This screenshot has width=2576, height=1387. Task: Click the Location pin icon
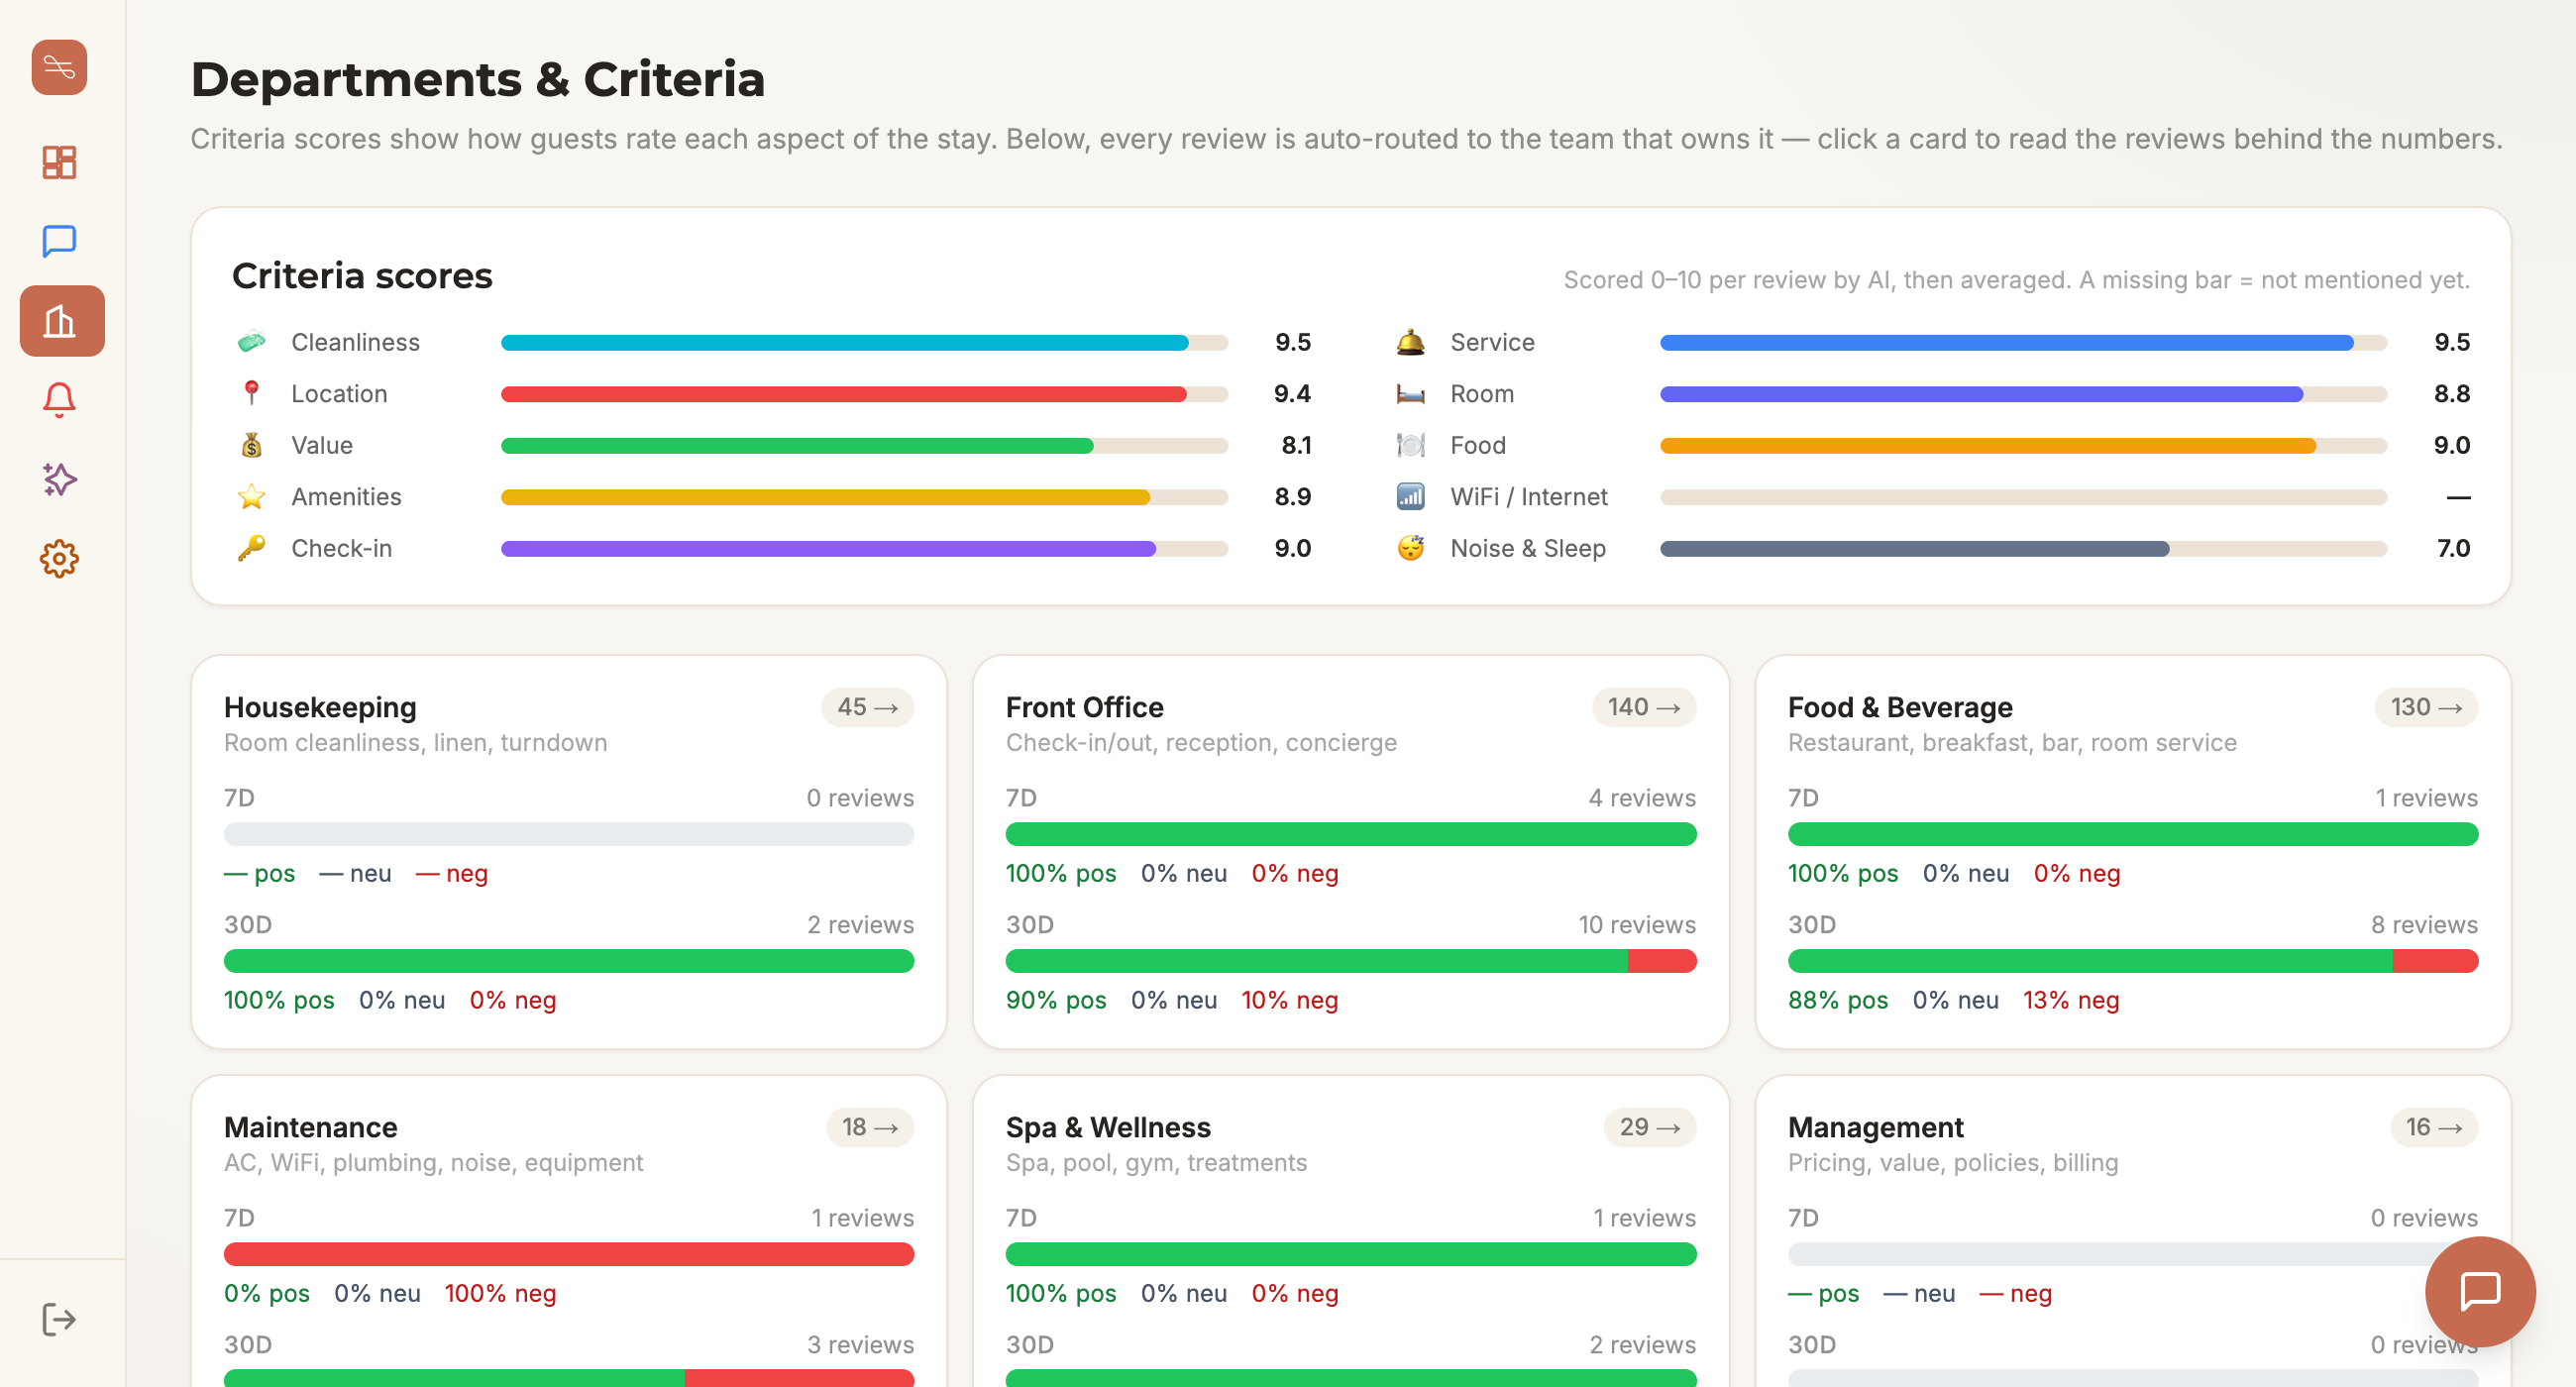(251, 393)
